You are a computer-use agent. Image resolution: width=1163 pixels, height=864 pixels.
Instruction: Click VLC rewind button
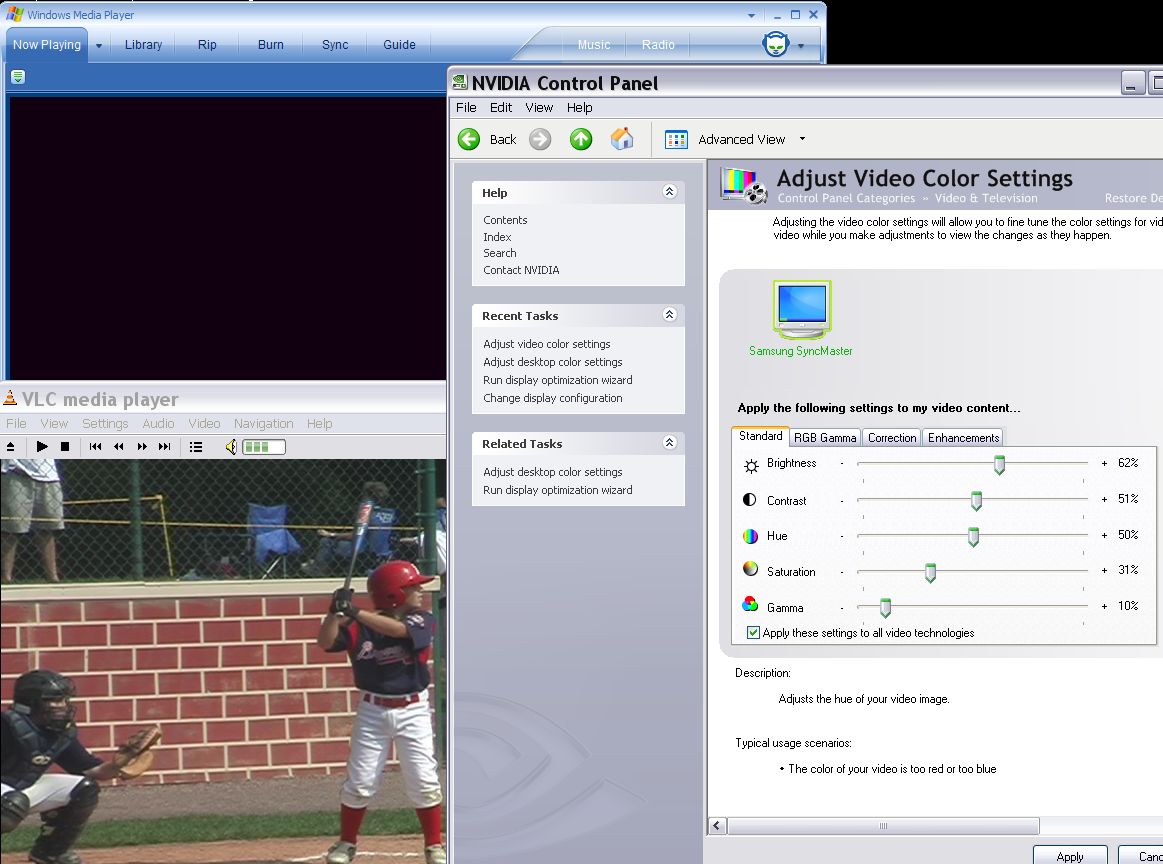pyautogui.click(x=119, y=446)
